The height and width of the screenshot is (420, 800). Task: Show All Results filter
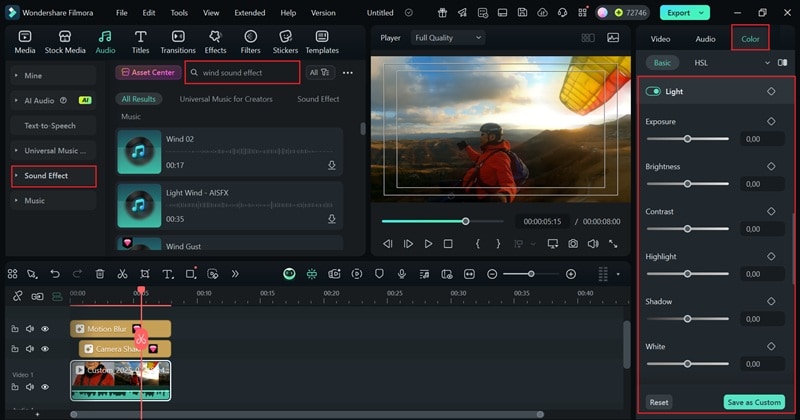[138, 99]
